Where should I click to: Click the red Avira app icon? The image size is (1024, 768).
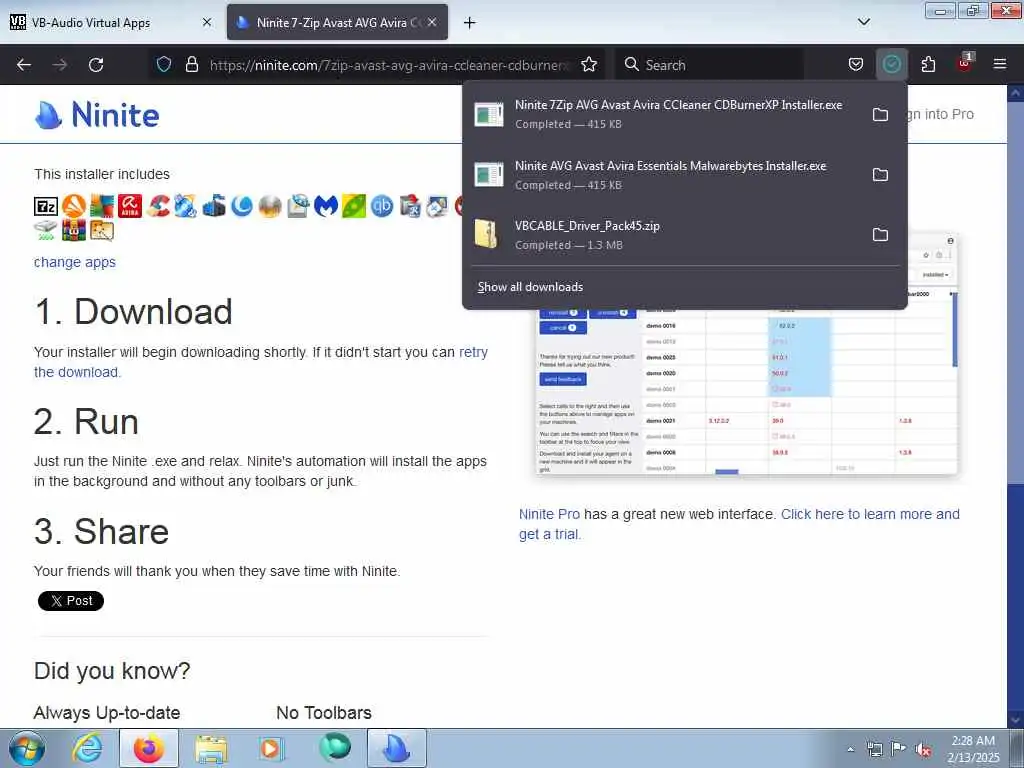[x=130, y=206]
